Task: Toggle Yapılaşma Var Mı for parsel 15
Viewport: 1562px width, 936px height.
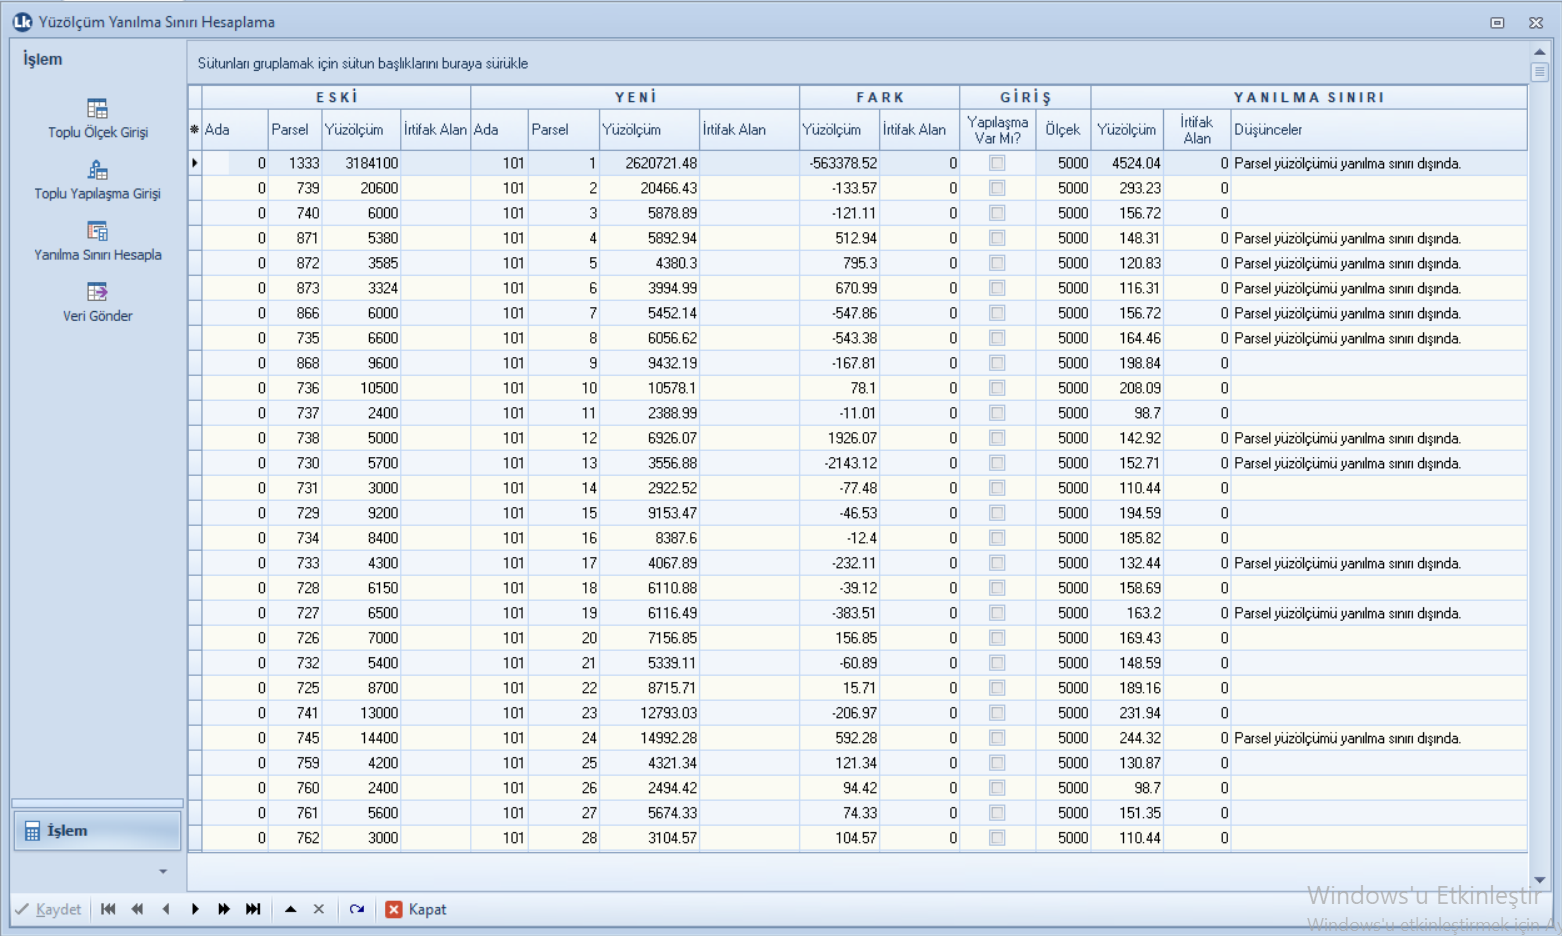Action: click(x=997, y=513)
